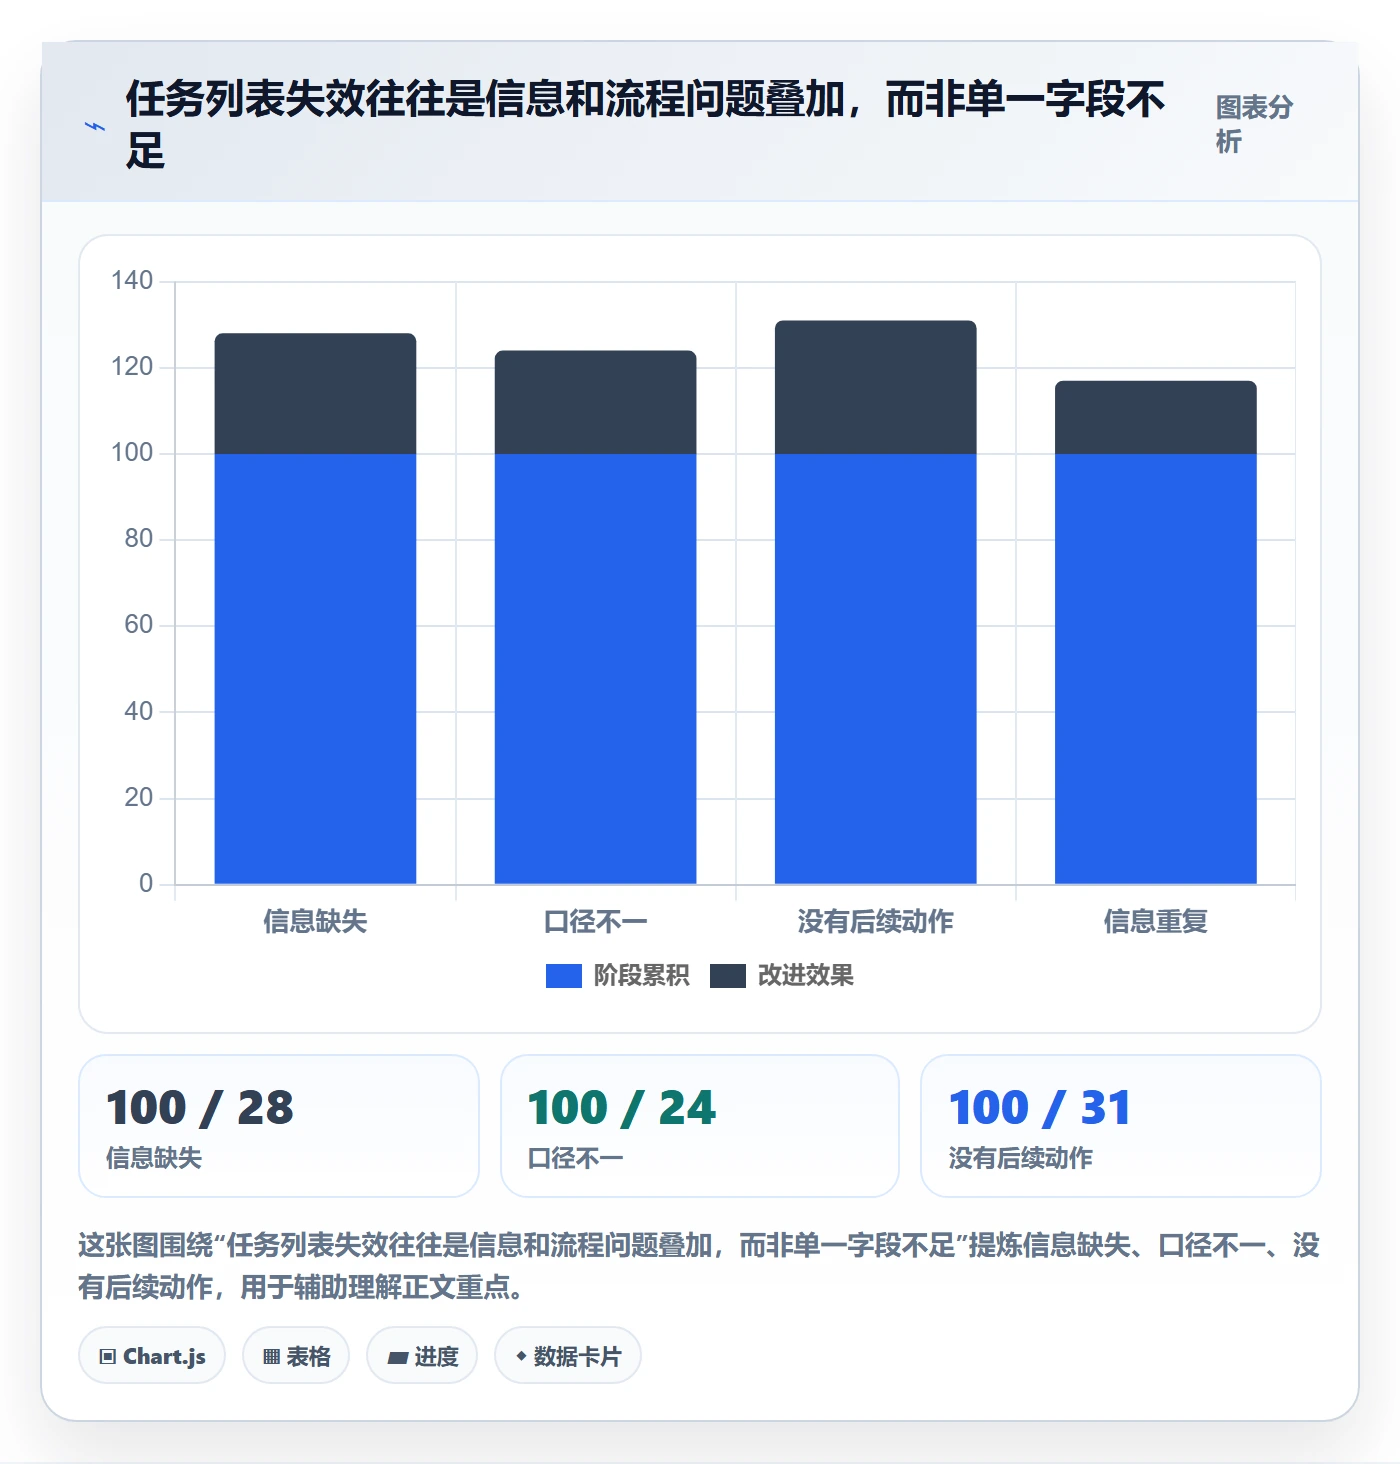The image size is (1400, 1464).
Task: Click the chart title starting with 任务列表失效
Action: click(x=646, y=125)
